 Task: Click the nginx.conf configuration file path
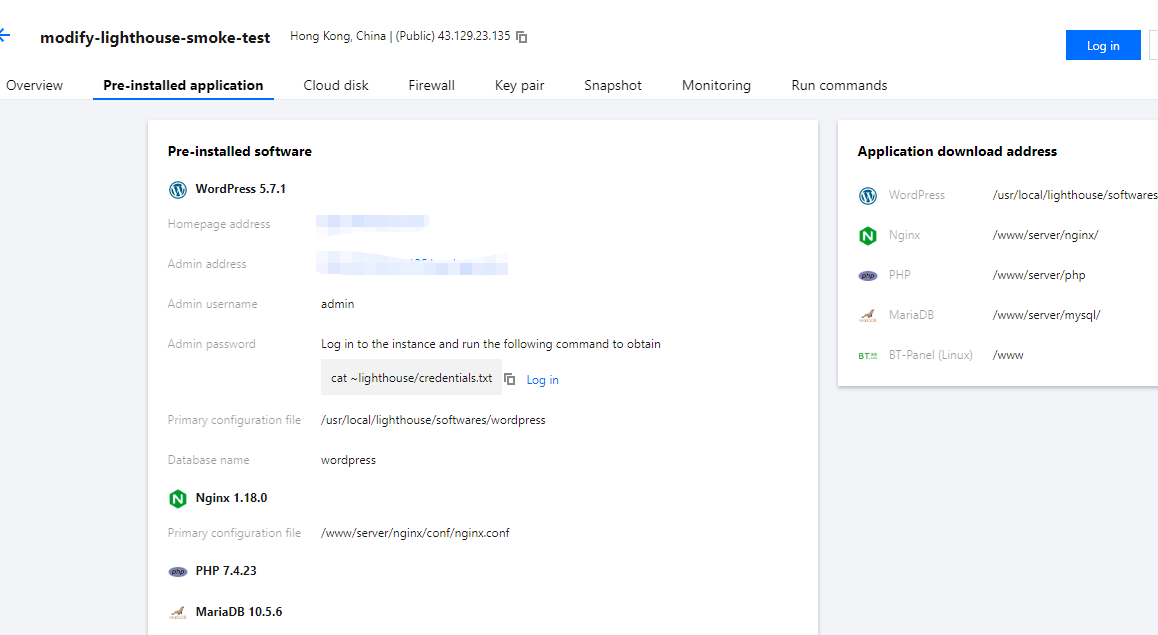(415, 533)
